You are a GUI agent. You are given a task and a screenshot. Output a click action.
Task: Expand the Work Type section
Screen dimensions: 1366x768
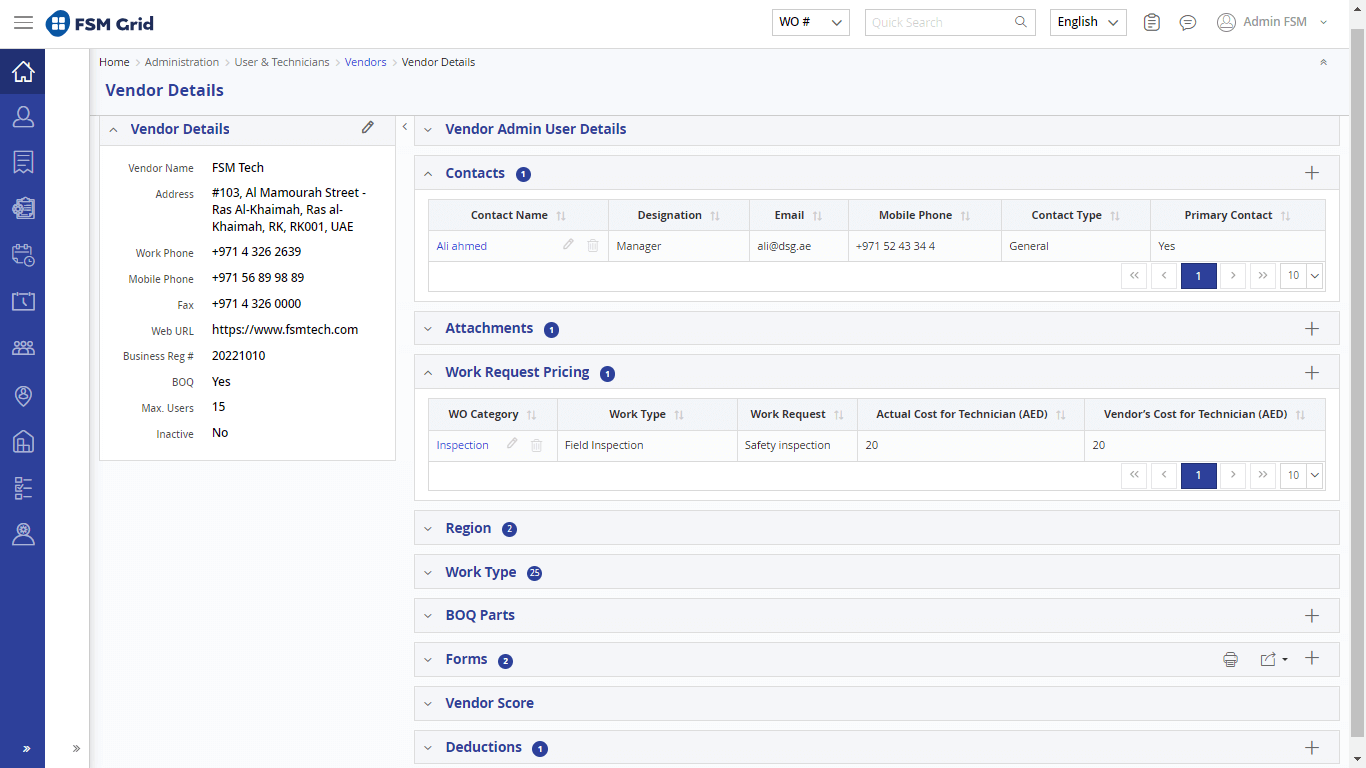pos(428,572)
